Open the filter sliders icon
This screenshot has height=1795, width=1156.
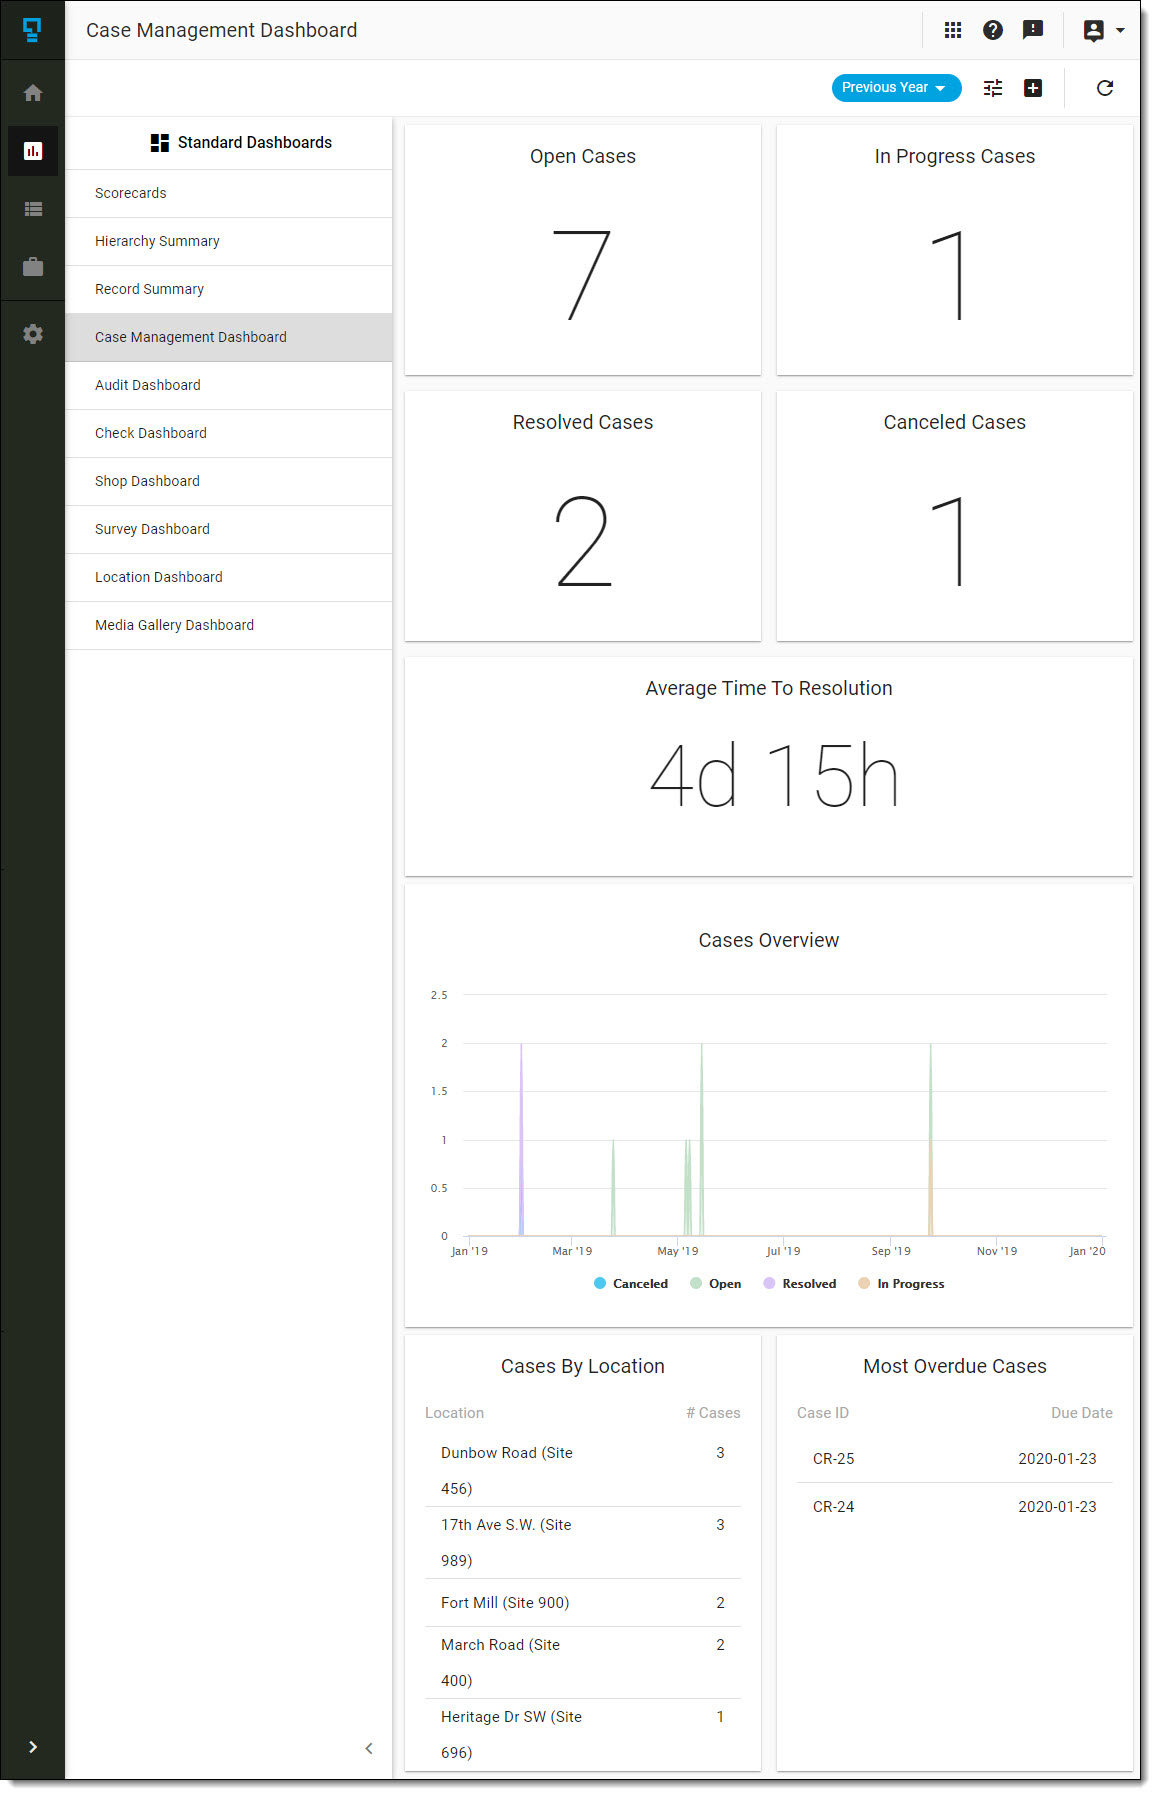point(993,88)
